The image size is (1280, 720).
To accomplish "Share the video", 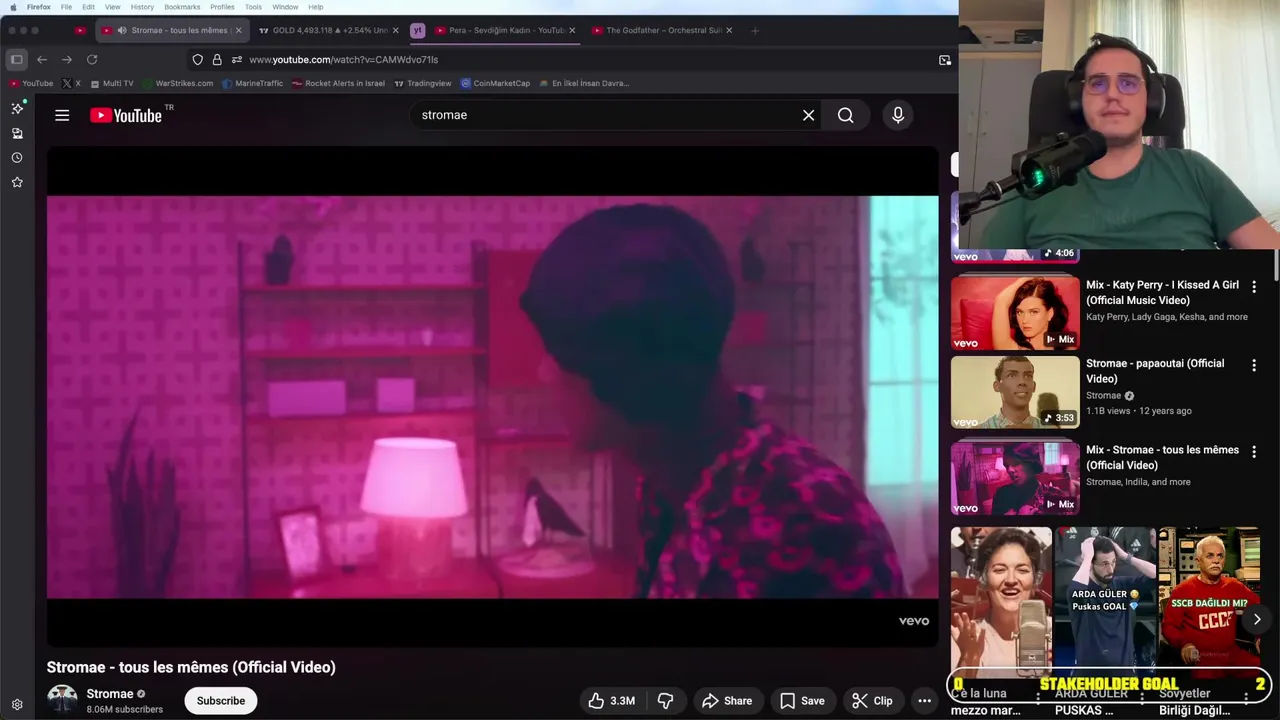I will (x=727, y=701).
